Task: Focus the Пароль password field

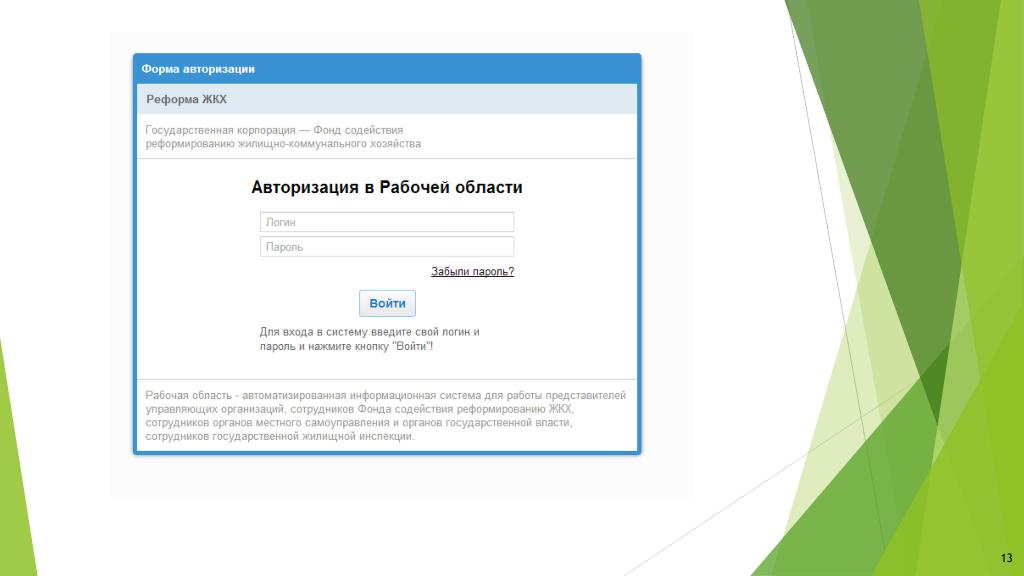Action: tap(387, 247)
